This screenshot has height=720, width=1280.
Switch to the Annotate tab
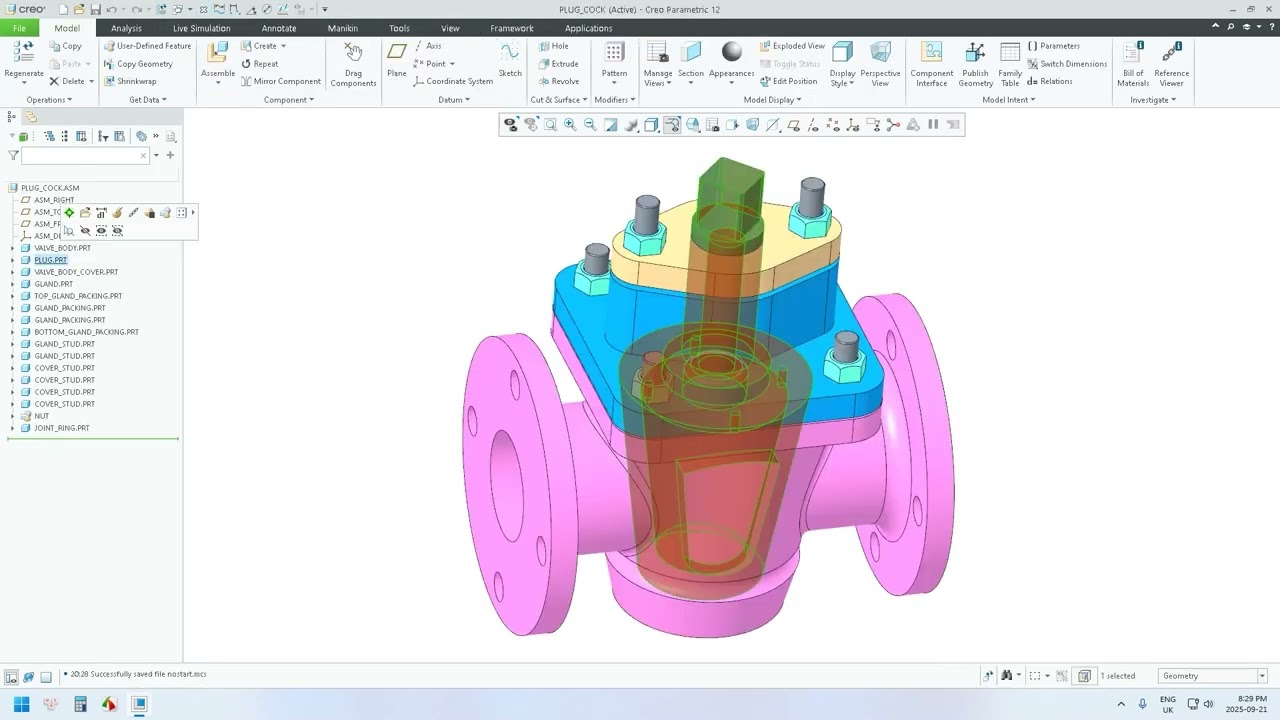[279, 28]
